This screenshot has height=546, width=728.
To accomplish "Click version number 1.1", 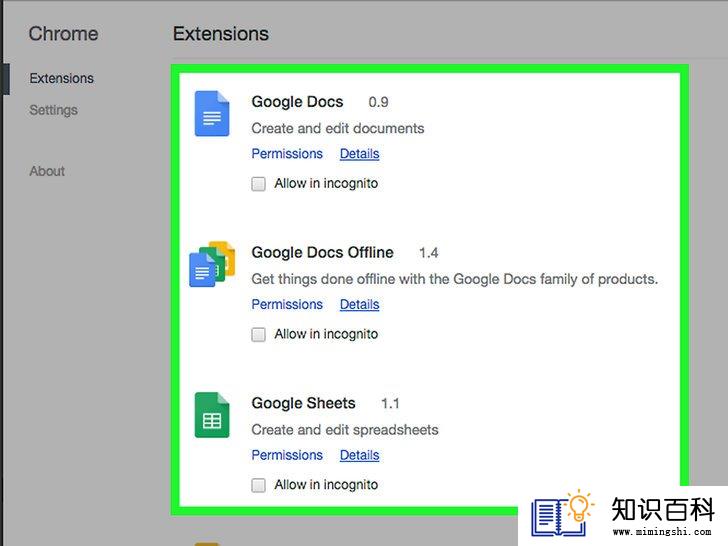I will tap(390, 403).
